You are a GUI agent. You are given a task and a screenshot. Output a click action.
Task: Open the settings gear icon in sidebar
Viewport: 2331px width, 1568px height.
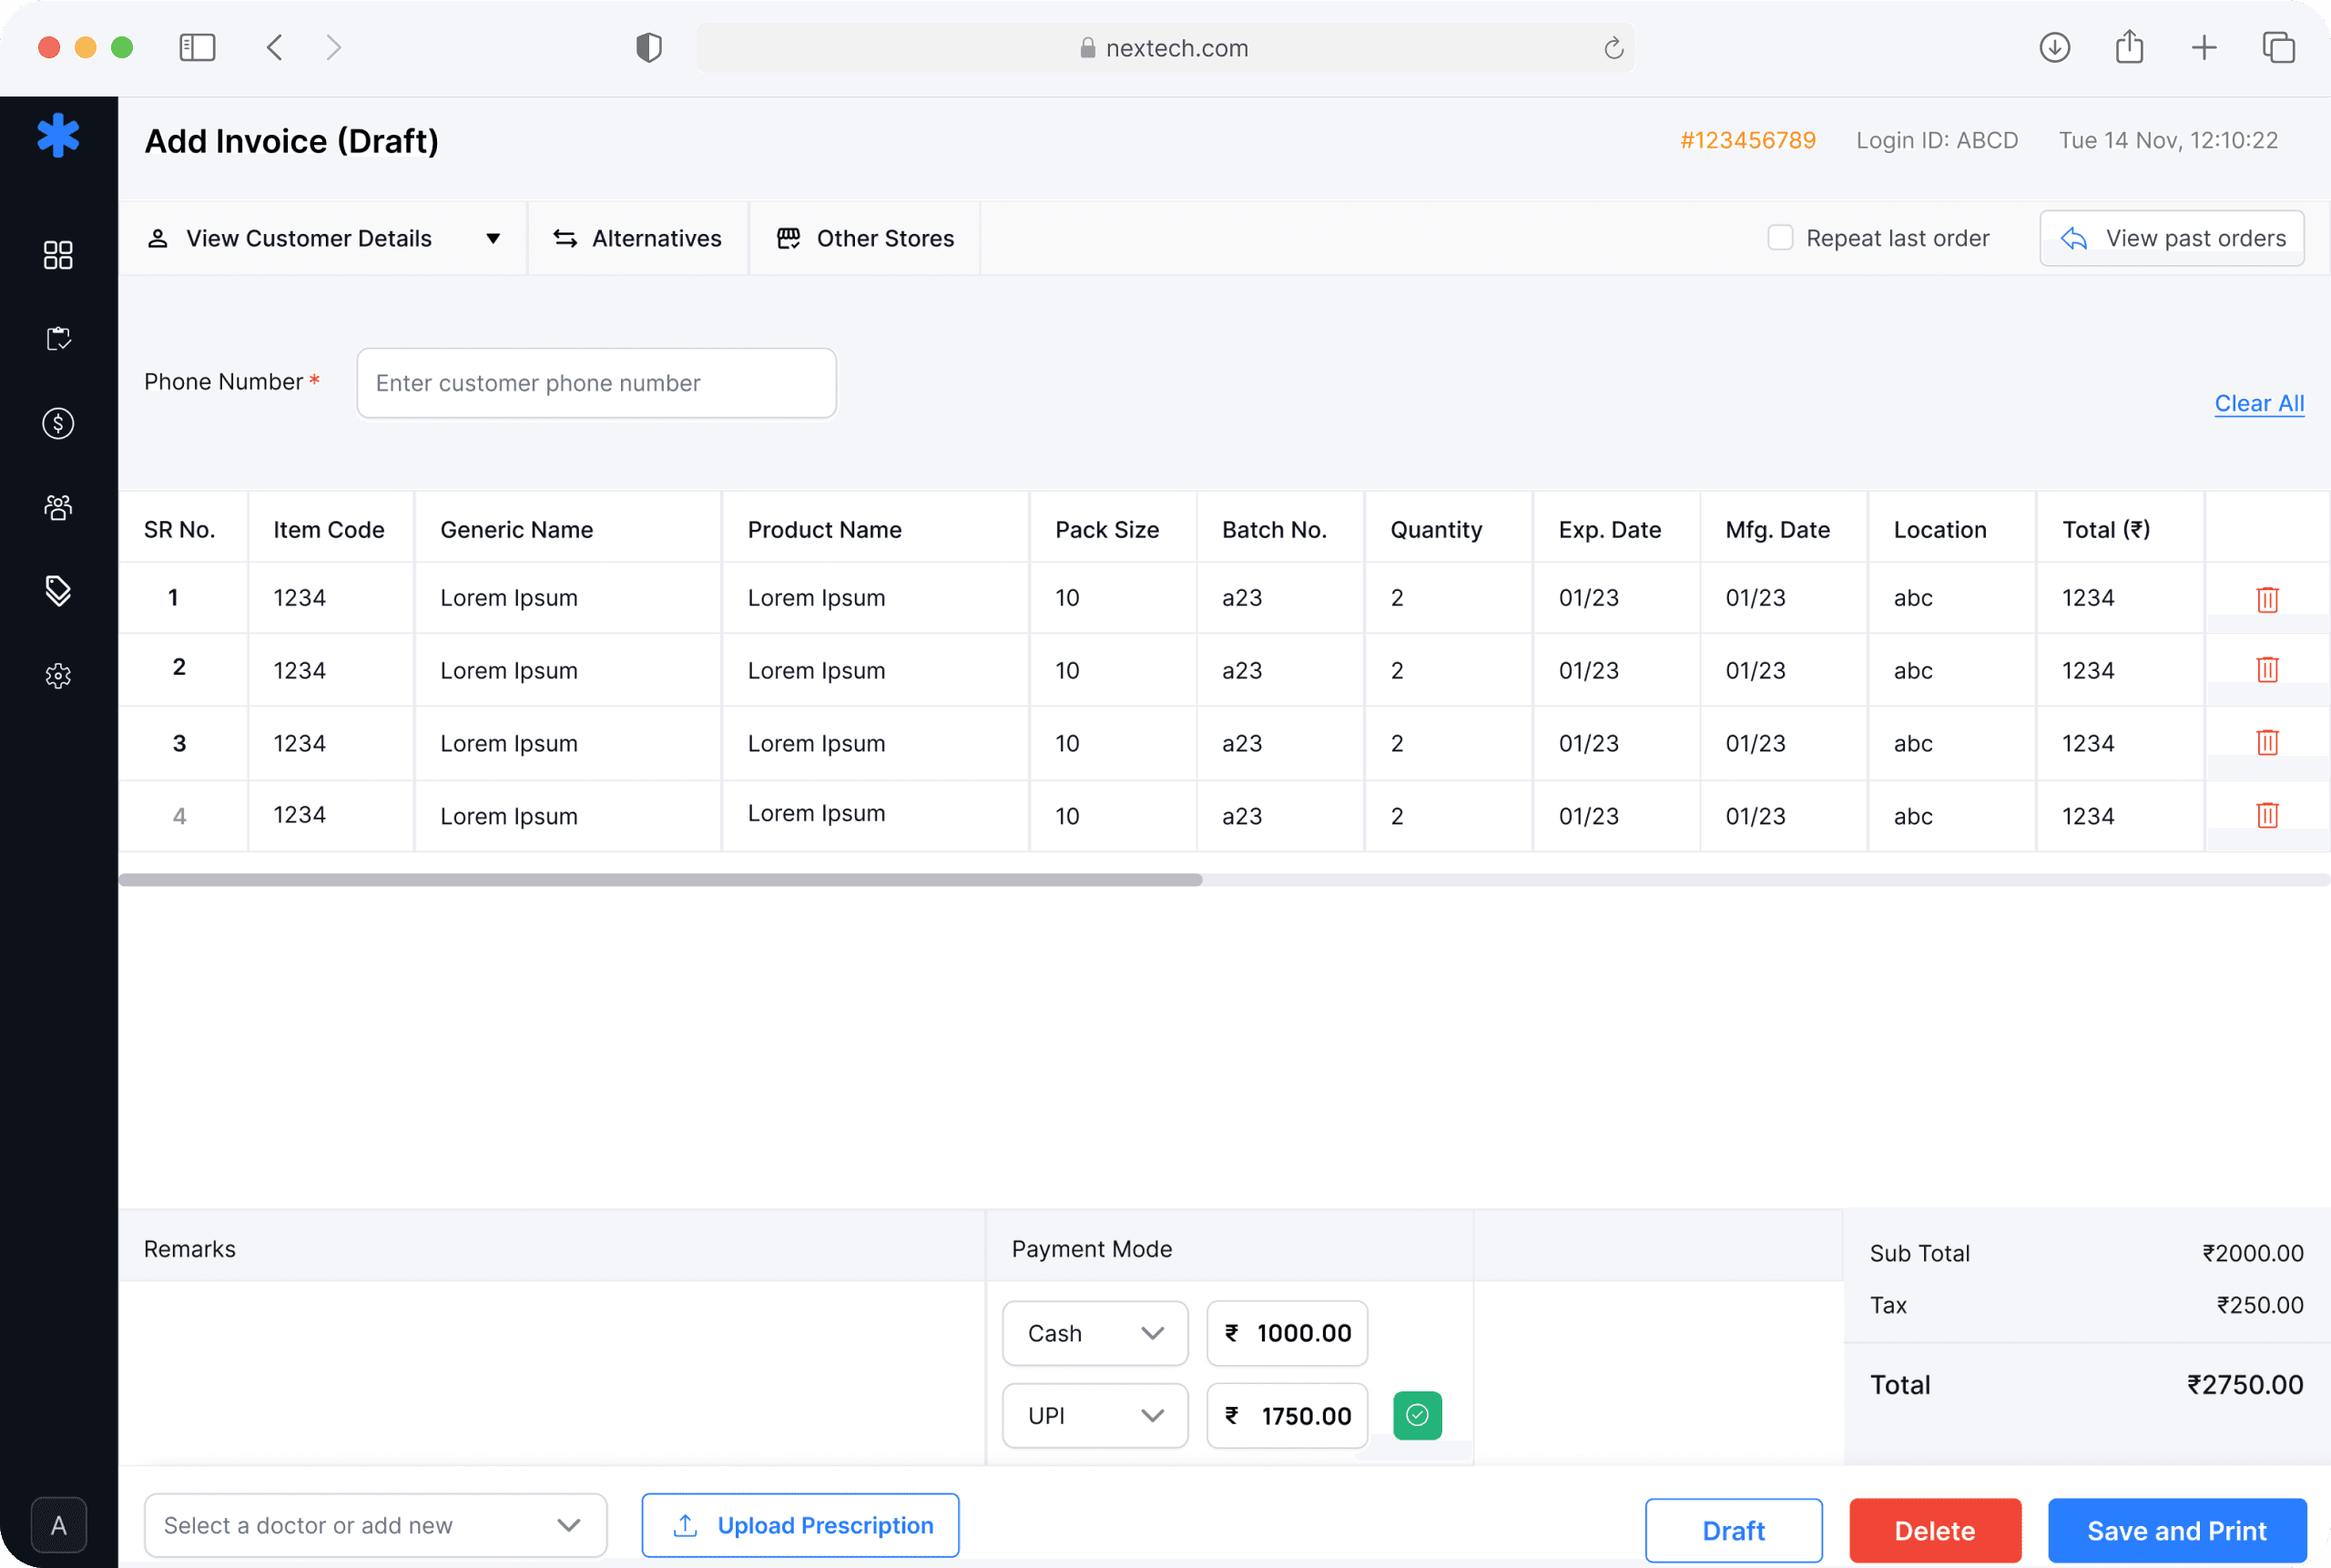tap(58, 676)
